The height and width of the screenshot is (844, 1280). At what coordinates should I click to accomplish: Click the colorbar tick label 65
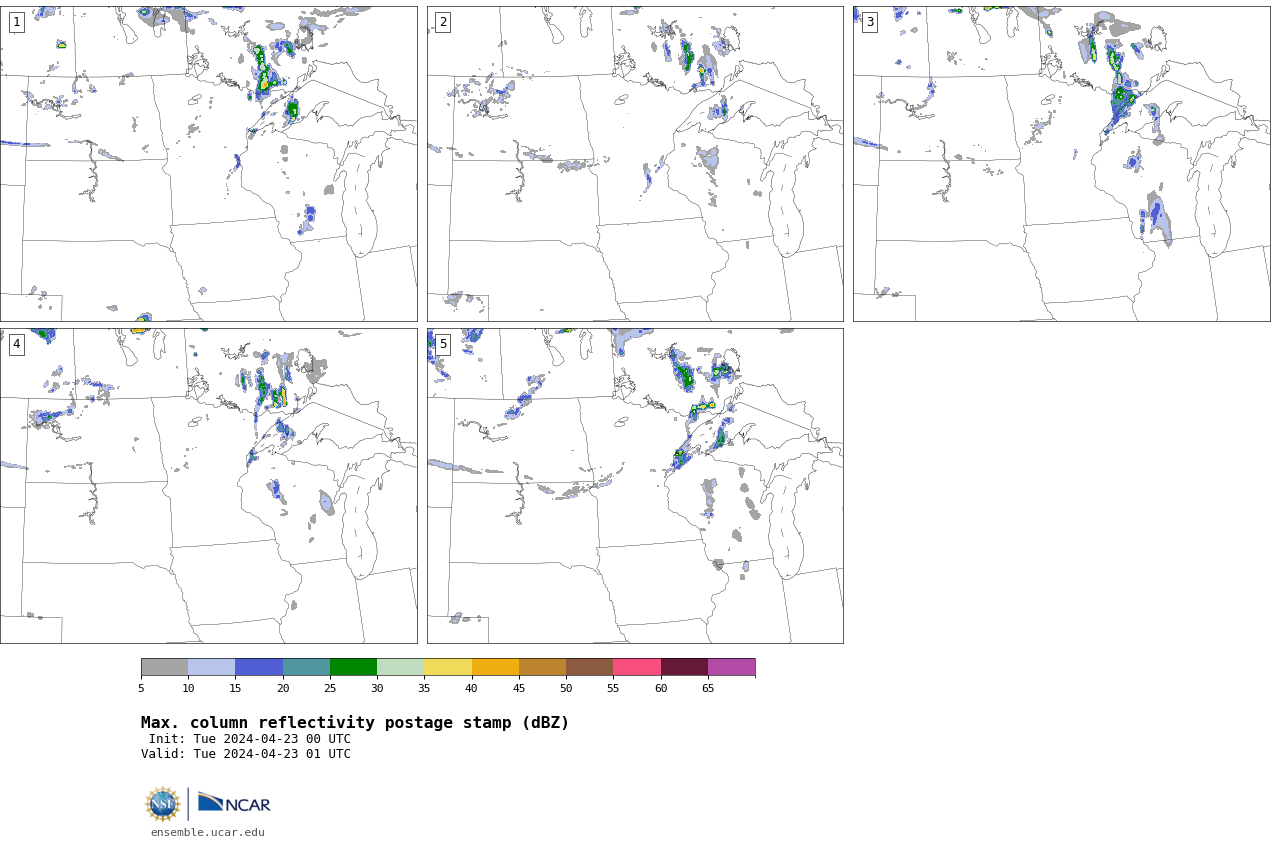[x=708, y=688]
